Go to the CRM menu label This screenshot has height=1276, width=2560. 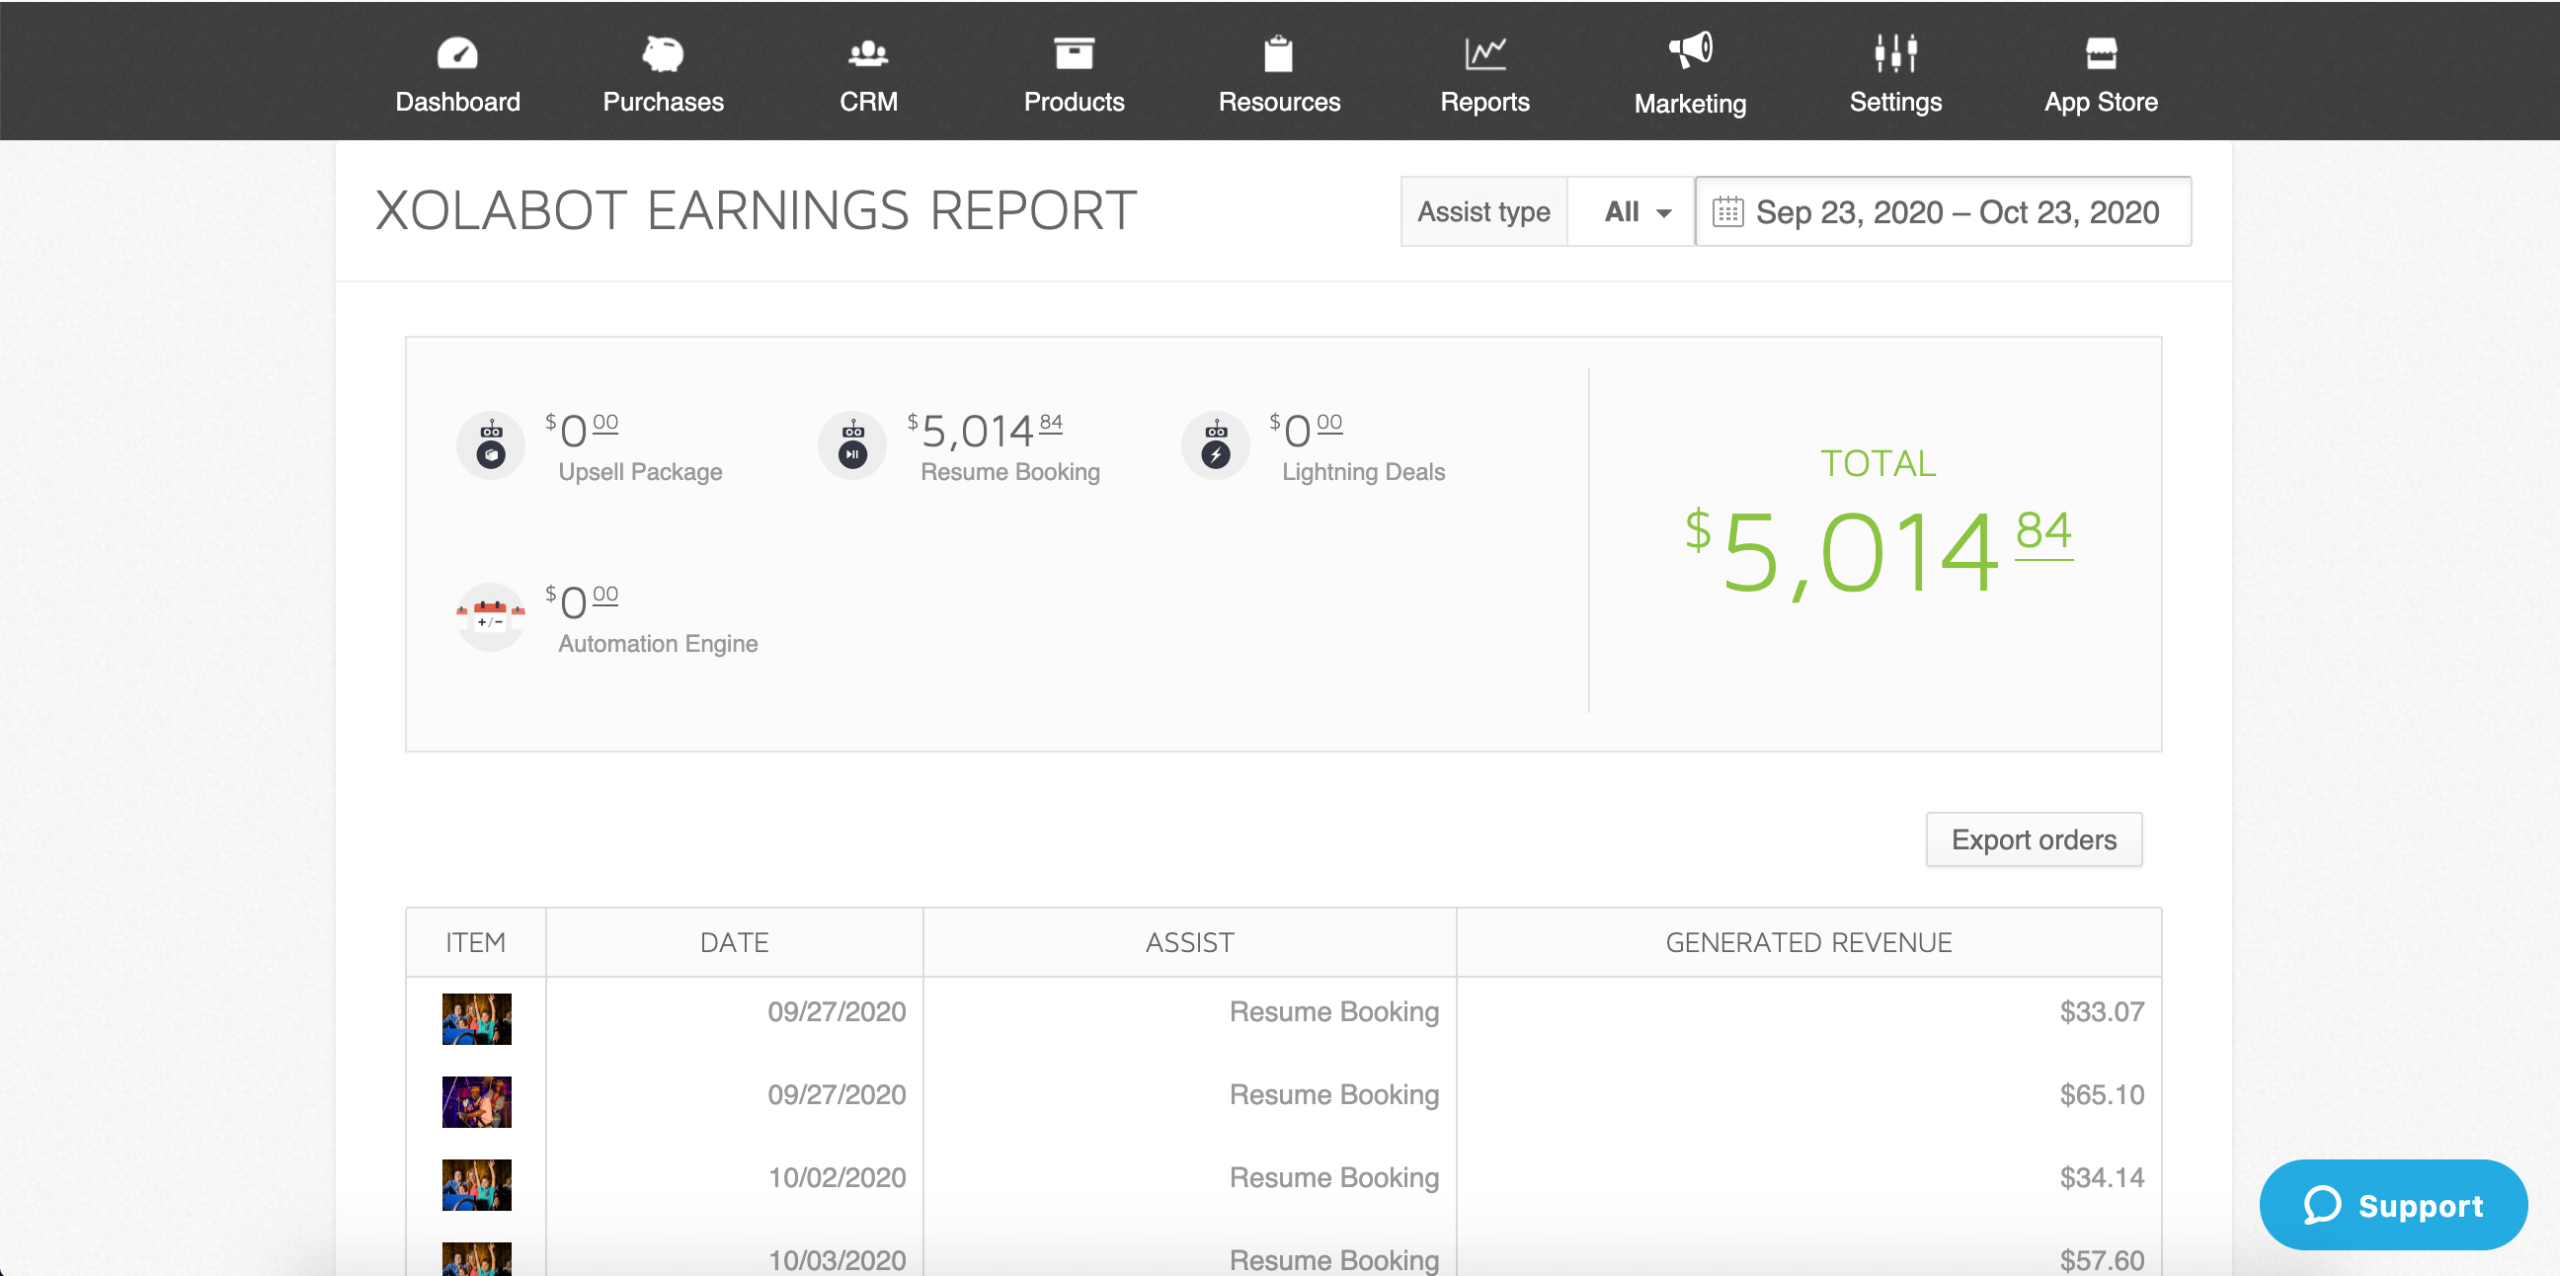[868, 102]
